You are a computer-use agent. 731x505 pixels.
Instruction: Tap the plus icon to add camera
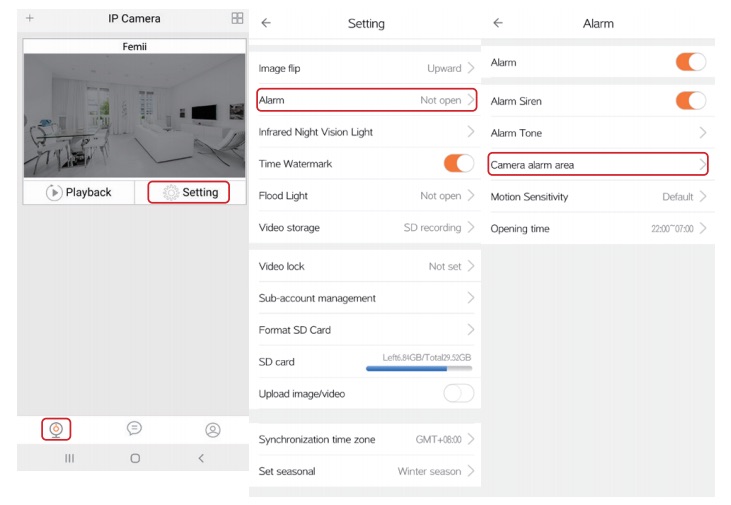tap(30, 18)
